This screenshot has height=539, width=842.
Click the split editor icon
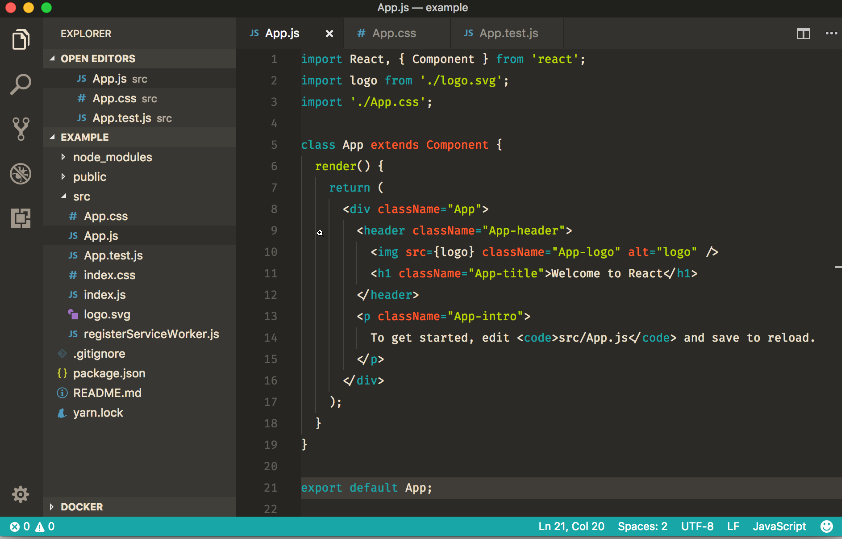click(803, 33)
